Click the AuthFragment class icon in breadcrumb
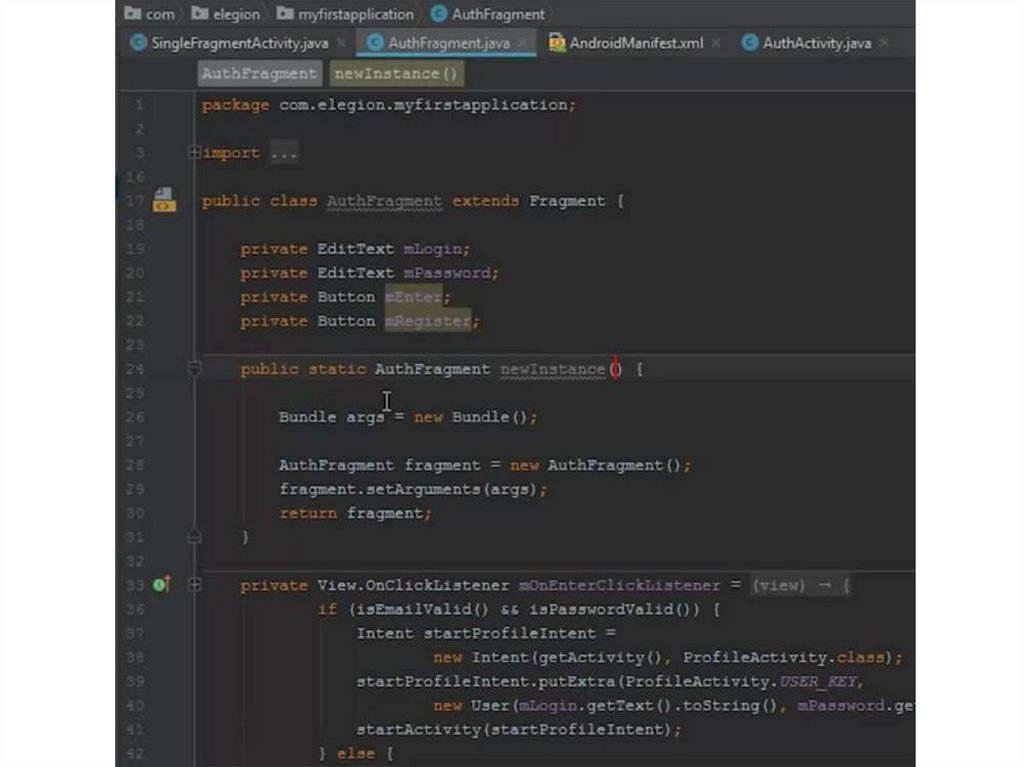Viewport: 1024px width, 767px height. (438, 14)
